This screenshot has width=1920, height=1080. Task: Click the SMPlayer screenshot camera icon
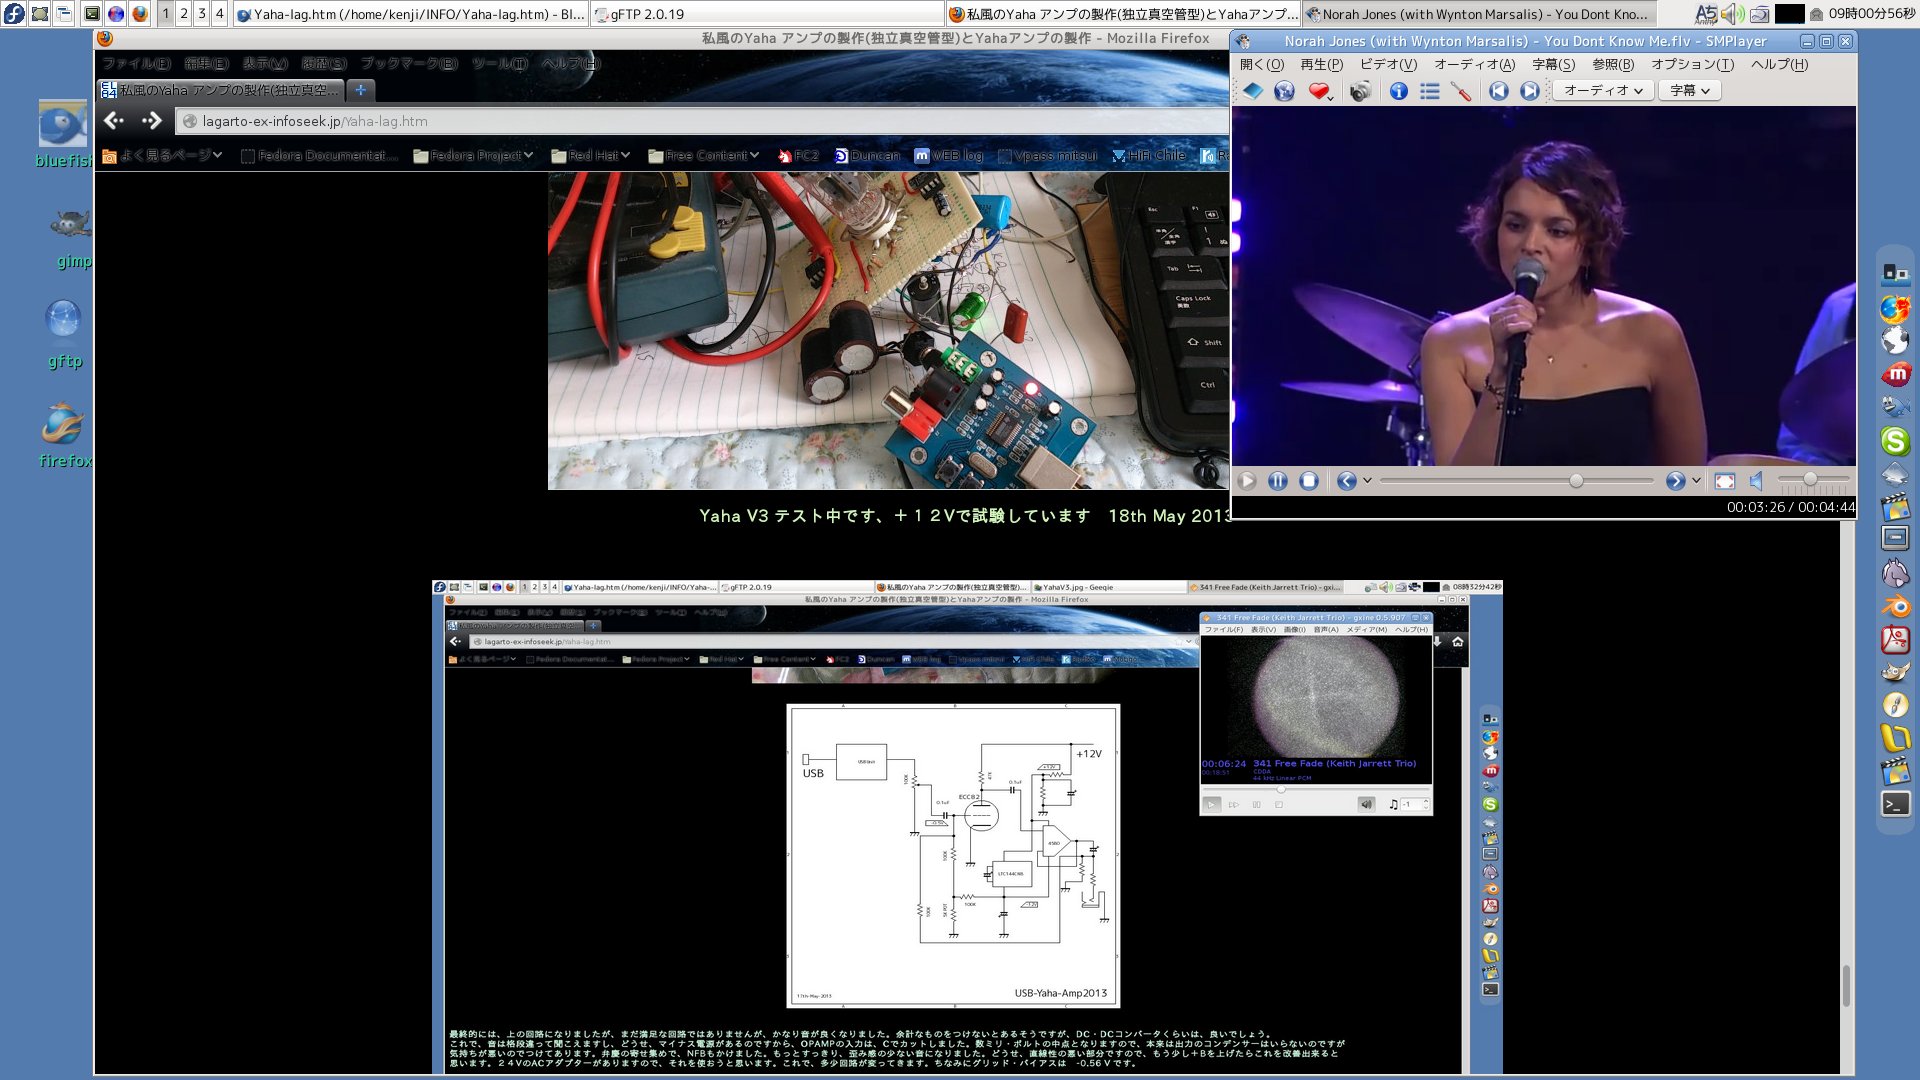(x=1360, y=91)
